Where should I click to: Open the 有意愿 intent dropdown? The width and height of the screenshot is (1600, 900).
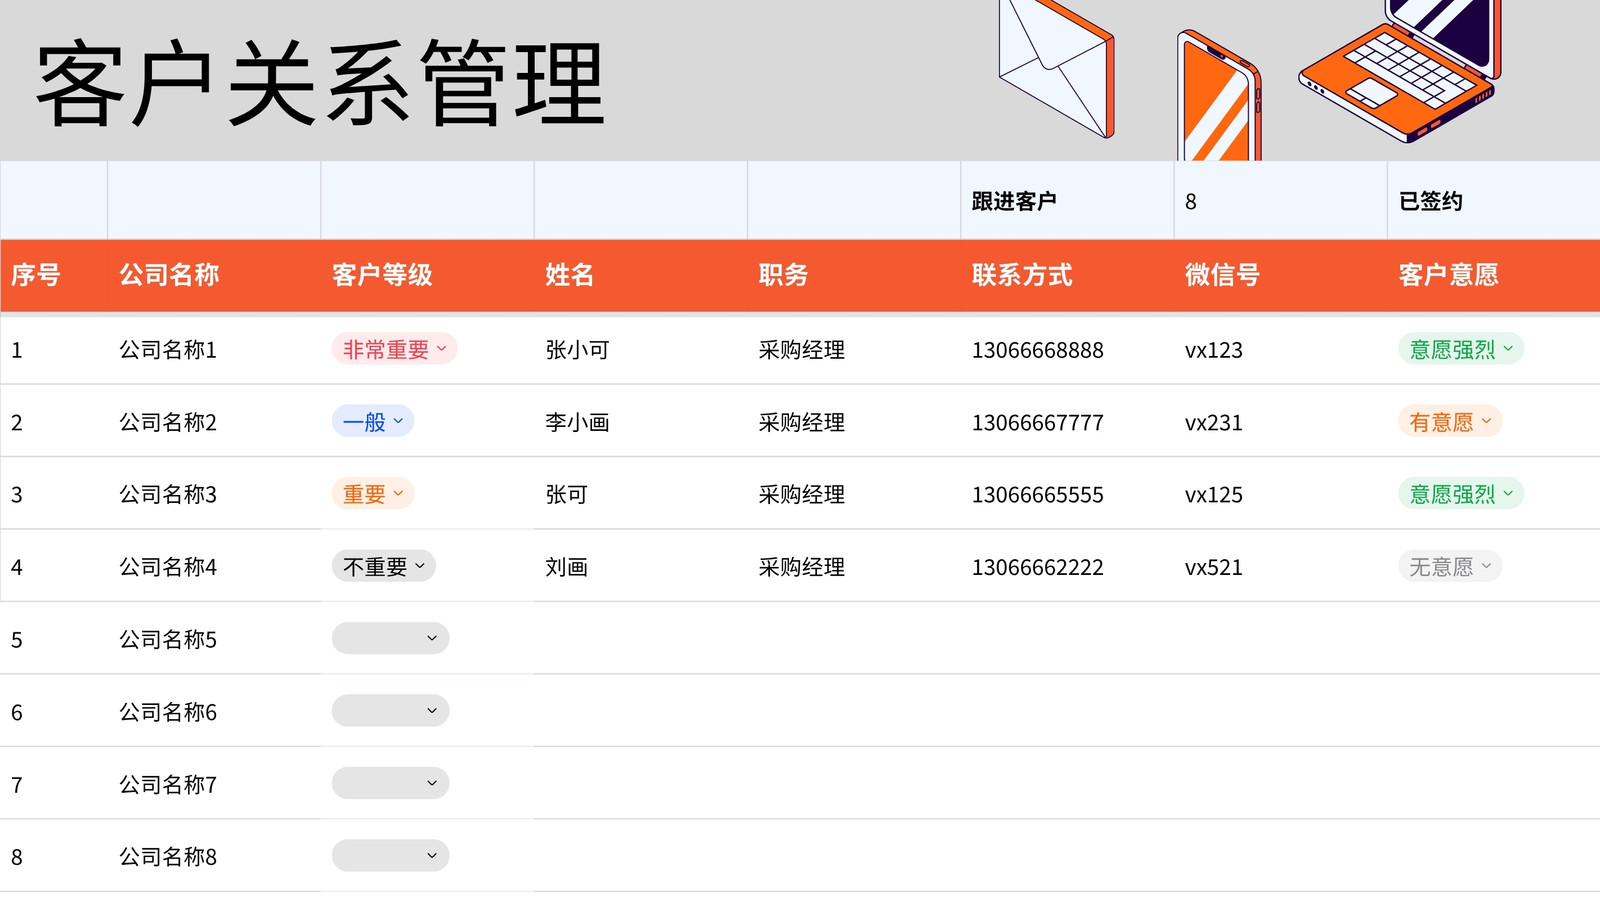[x=1449, y=422]
